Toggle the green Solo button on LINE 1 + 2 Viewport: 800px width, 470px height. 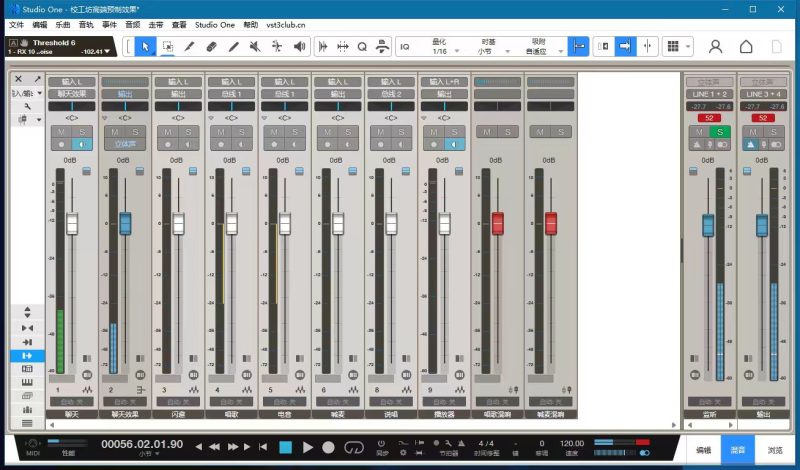(x=720, y=132)
